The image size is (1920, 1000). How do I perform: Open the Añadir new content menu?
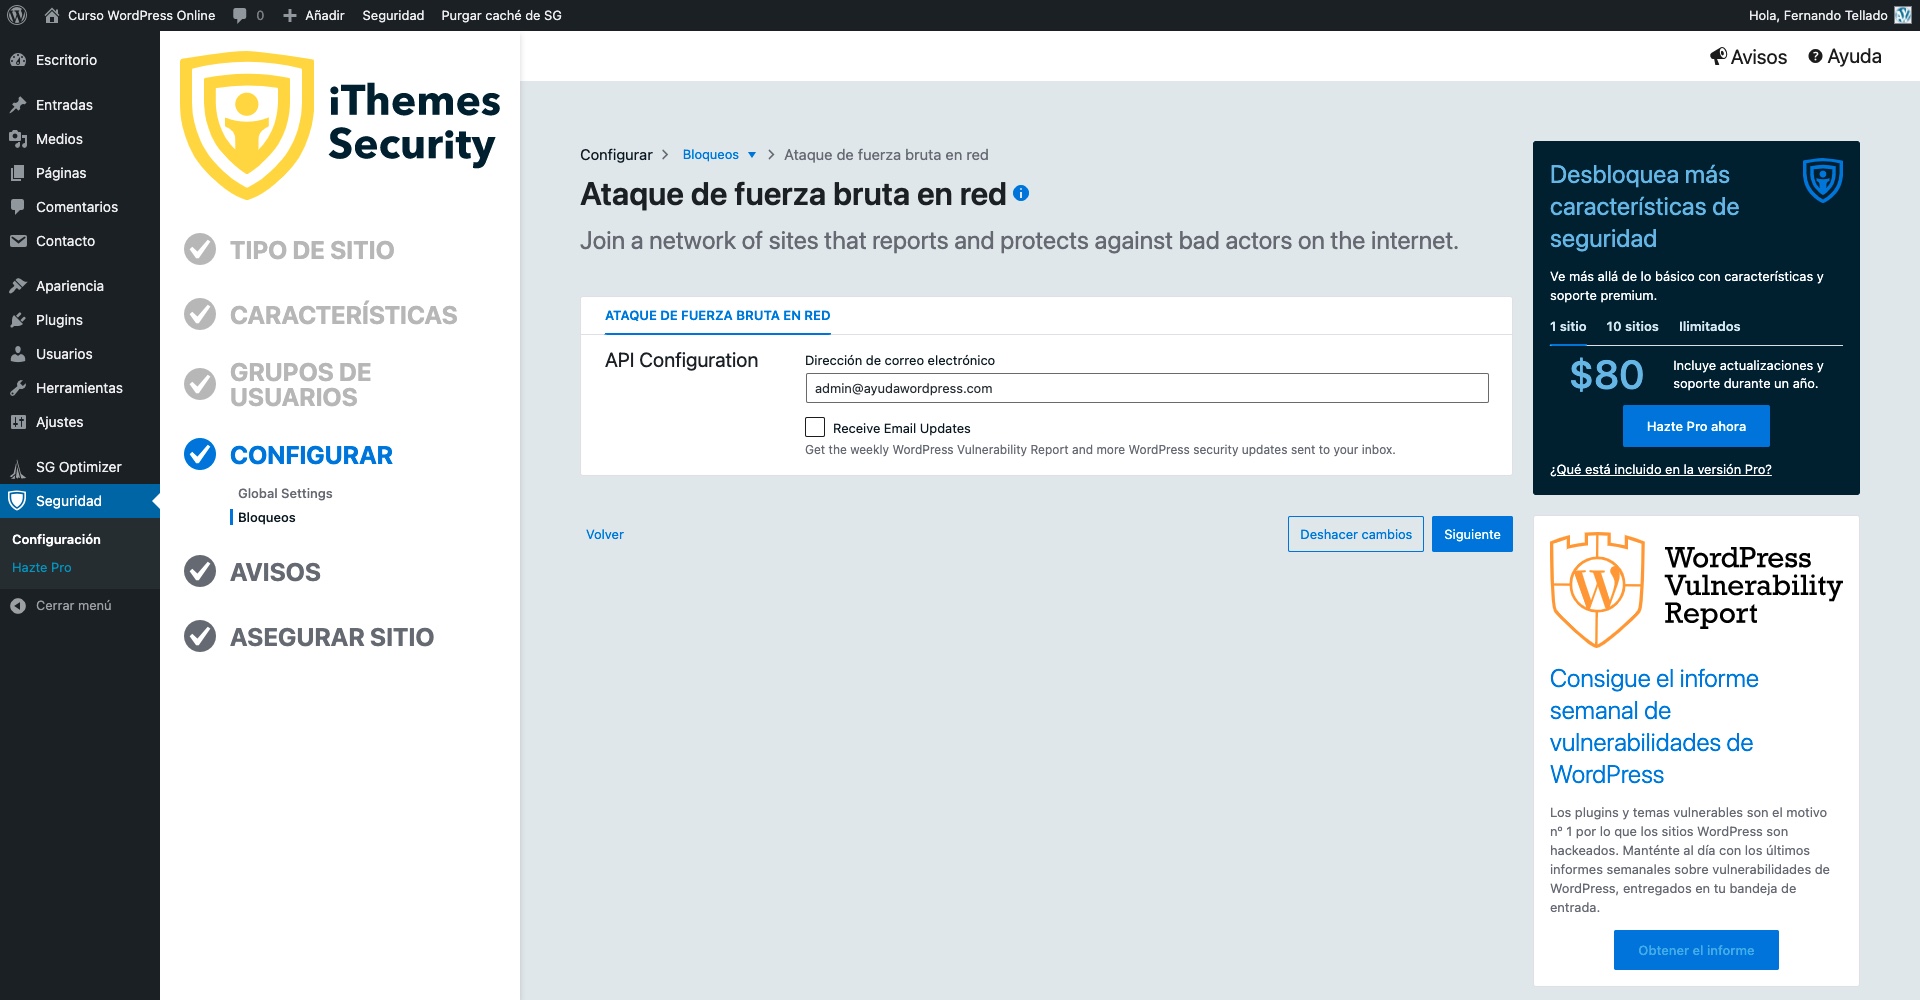point(313,15)
